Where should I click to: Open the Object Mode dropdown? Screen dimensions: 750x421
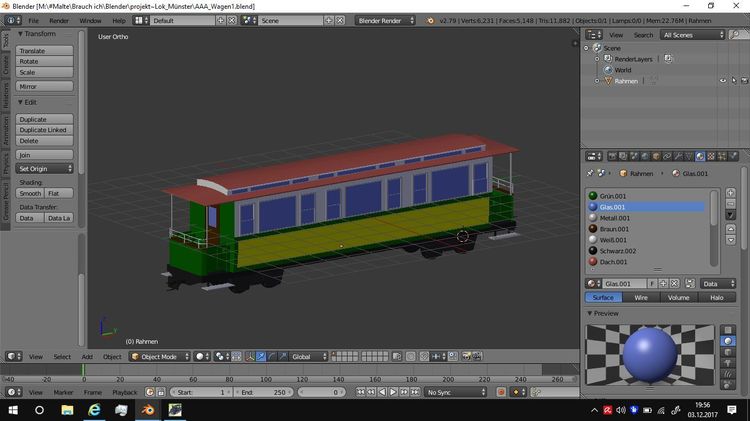point(157,356)
